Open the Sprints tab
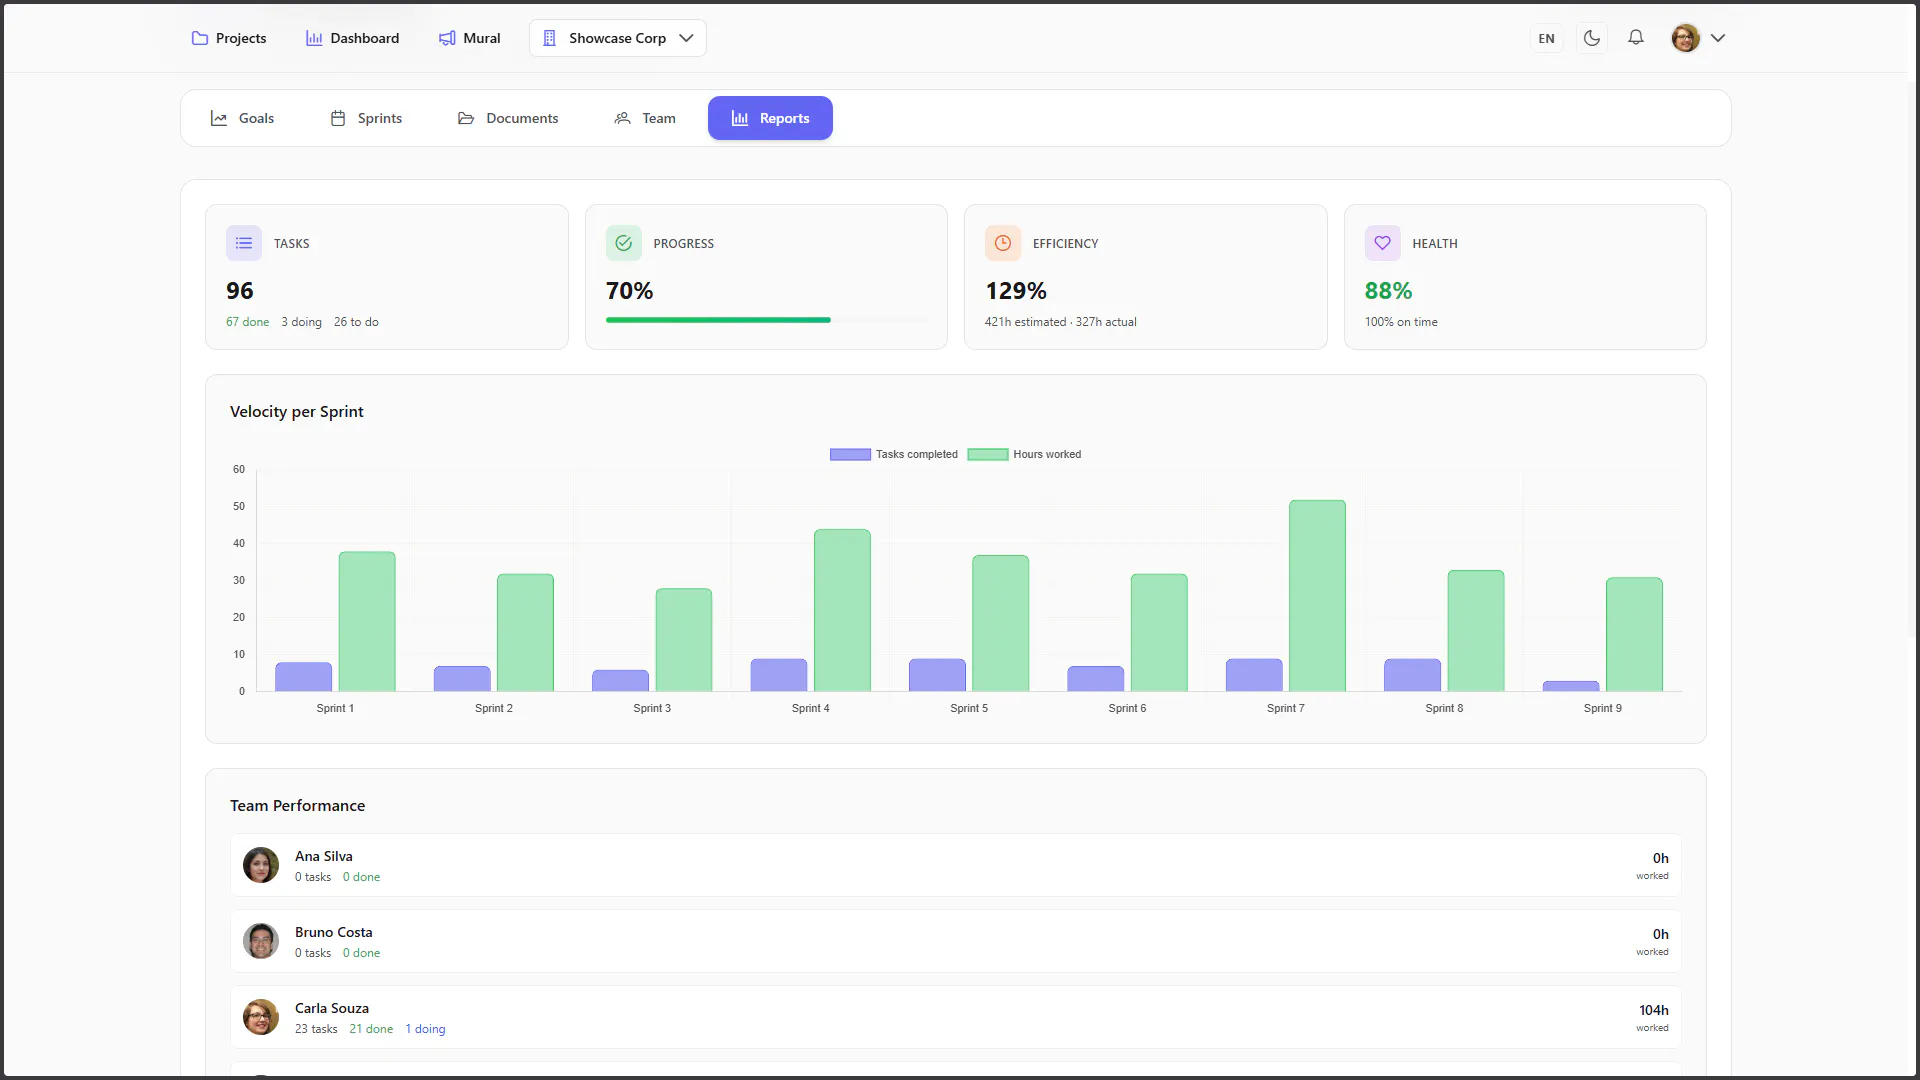 pos(366,118)
